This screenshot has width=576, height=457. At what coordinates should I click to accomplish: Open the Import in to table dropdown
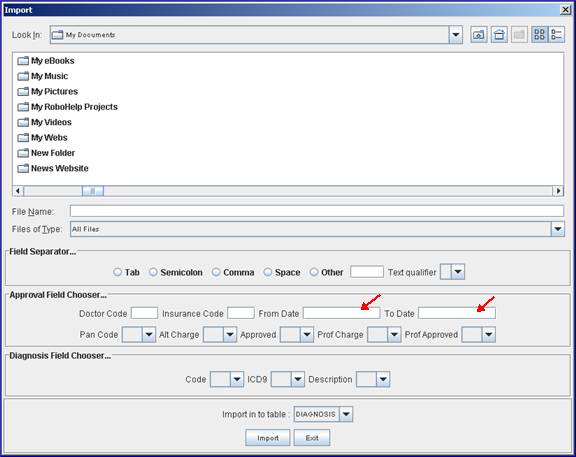point(346,414)
